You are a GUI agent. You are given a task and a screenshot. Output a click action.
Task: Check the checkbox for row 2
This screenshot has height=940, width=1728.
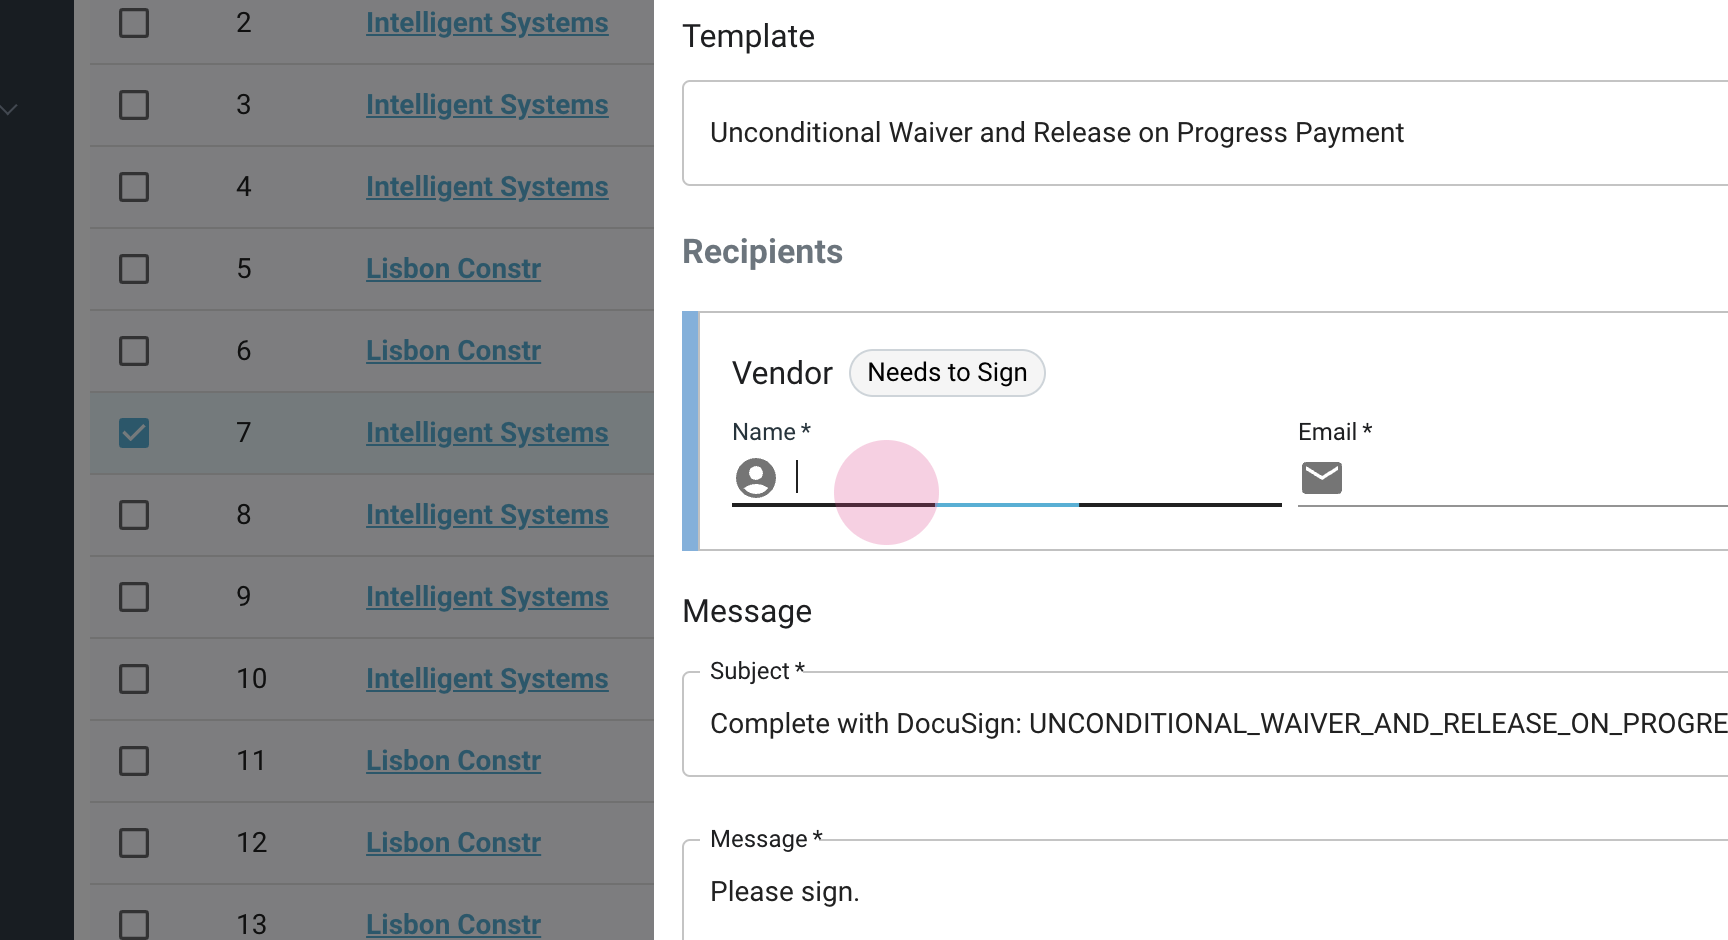tap(134, 23)
